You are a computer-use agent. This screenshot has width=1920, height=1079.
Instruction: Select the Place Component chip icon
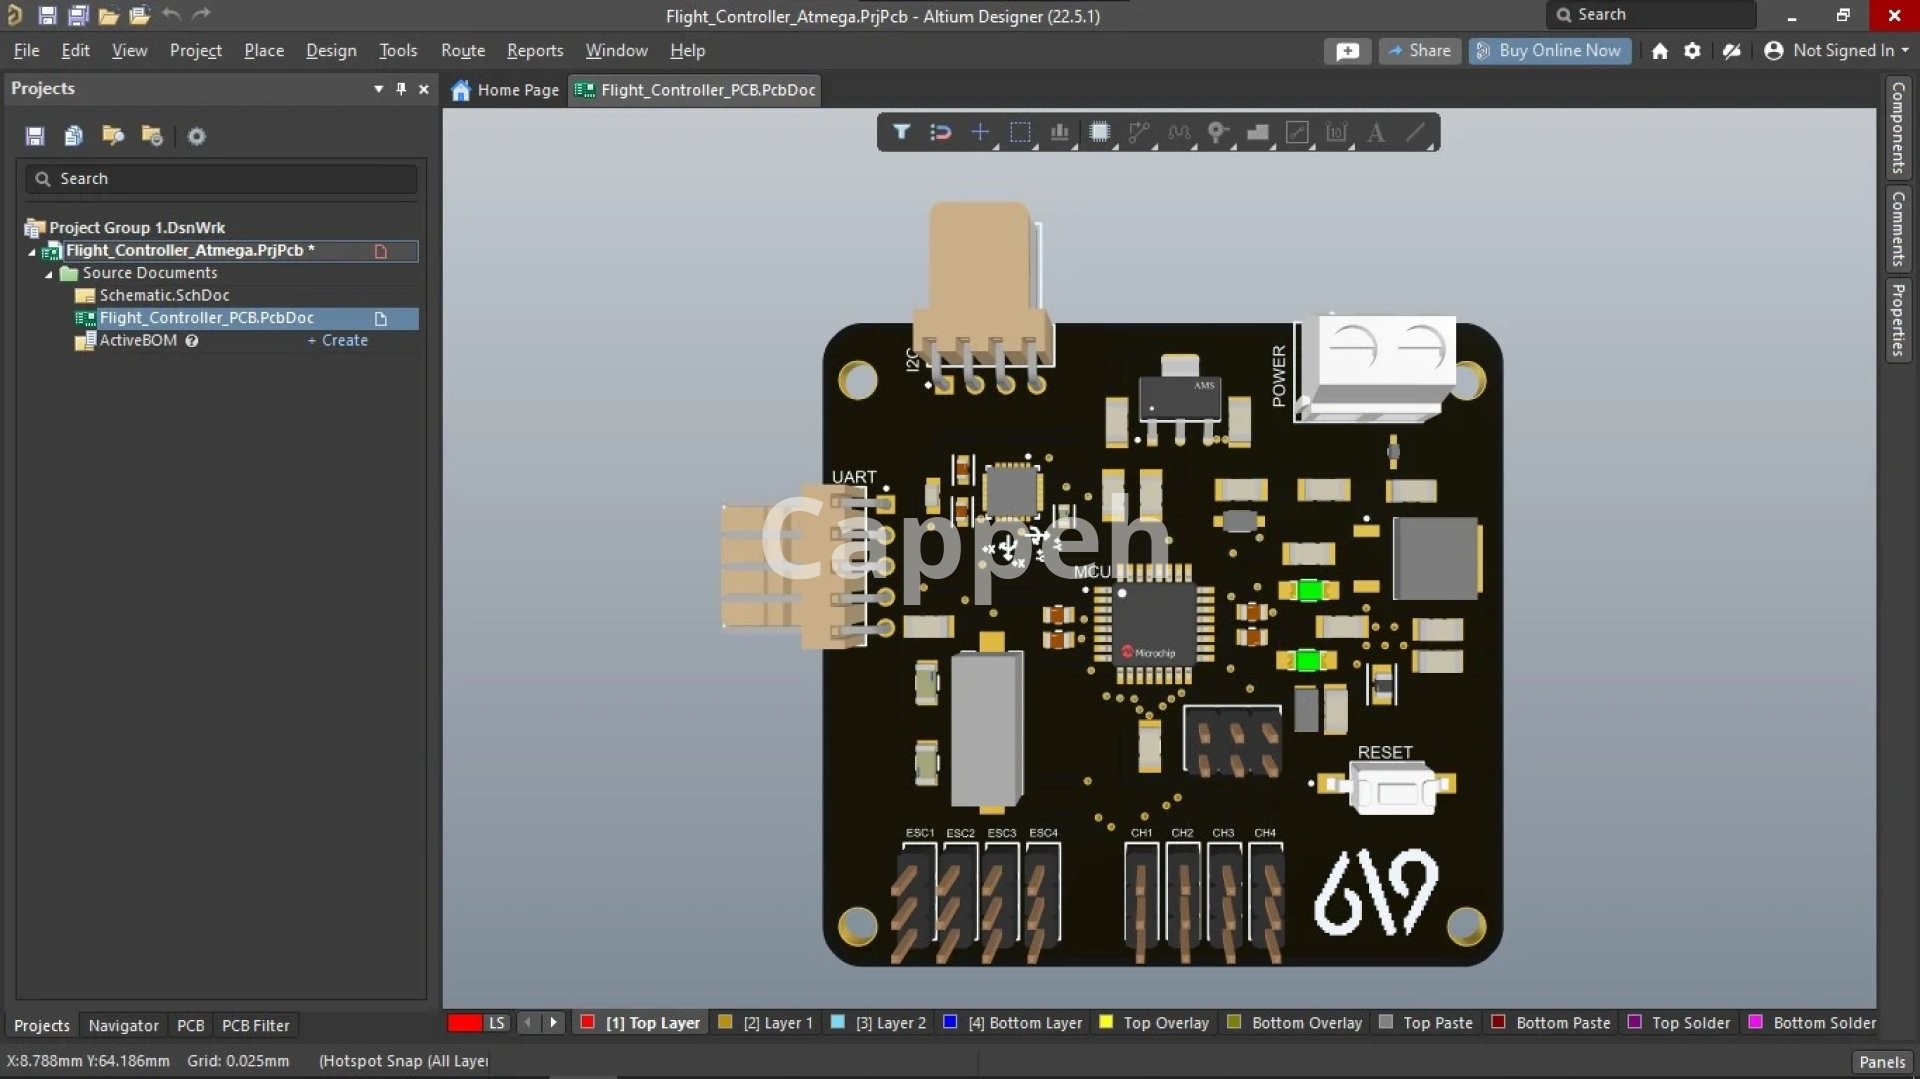[x=1099, y=132]
